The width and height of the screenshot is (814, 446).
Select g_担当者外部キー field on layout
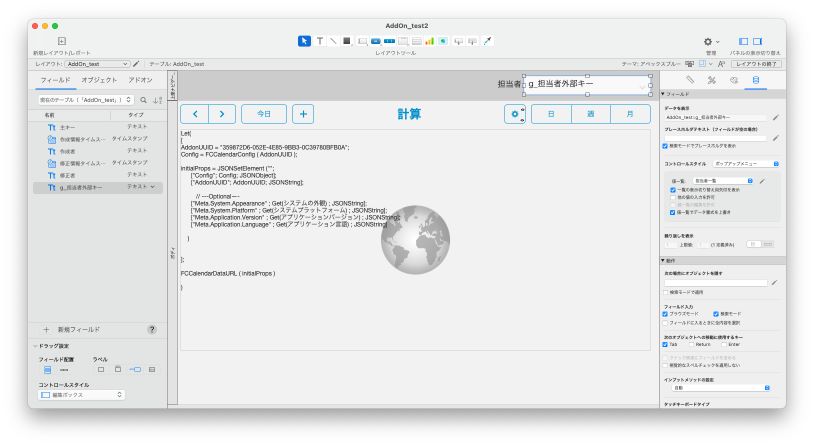[587, 85]
